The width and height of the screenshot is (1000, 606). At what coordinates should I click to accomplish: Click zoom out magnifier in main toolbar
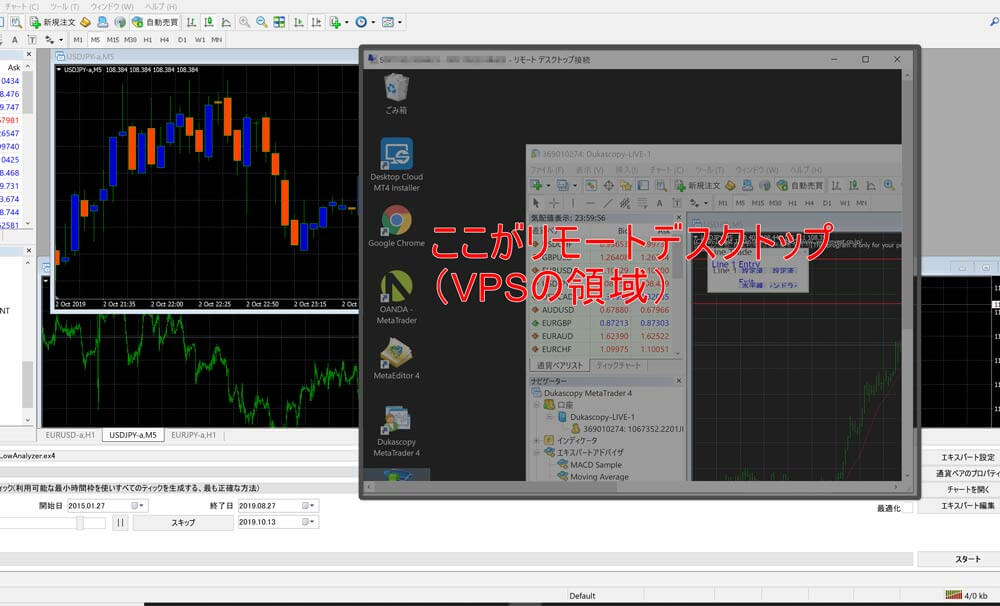point(261,22)
